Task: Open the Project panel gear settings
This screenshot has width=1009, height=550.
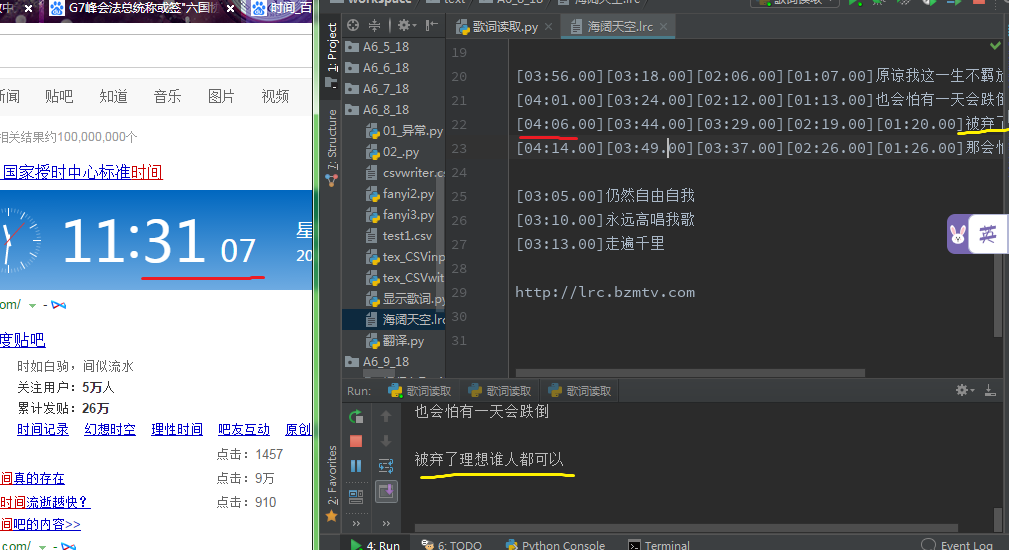Action: [405, 25]
